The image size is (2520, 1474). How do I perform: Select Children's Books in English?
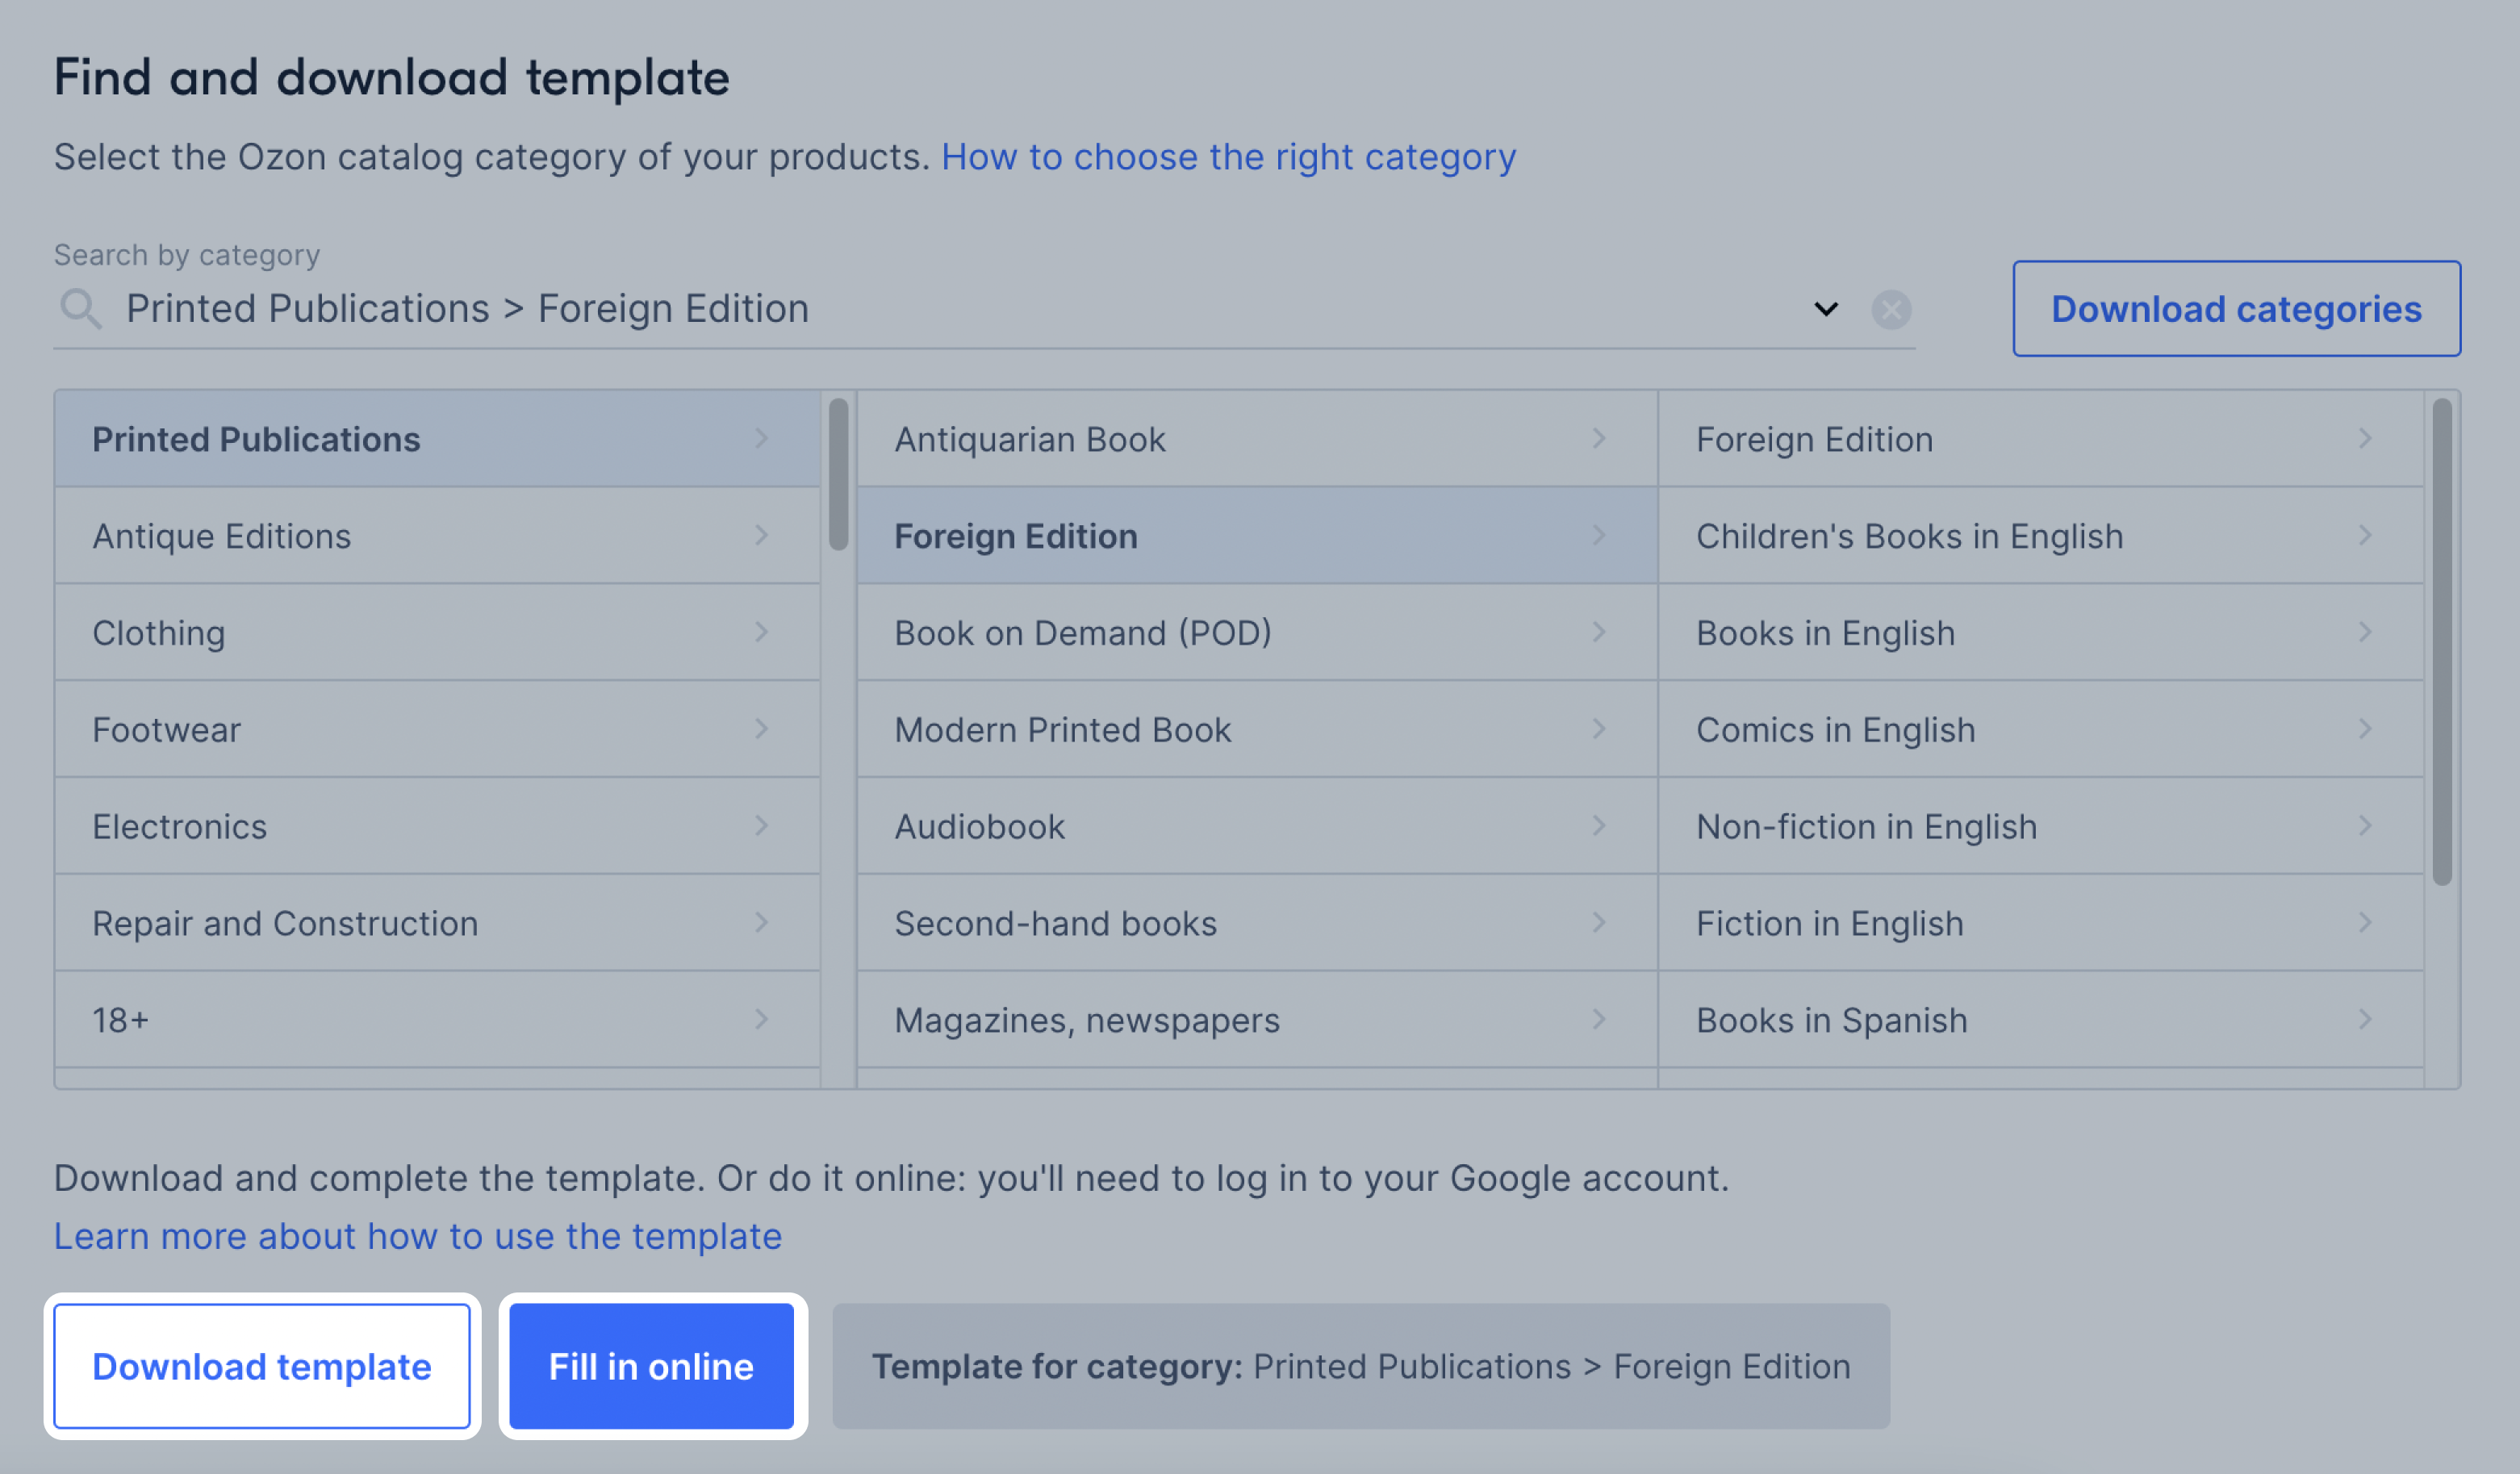2041,536
